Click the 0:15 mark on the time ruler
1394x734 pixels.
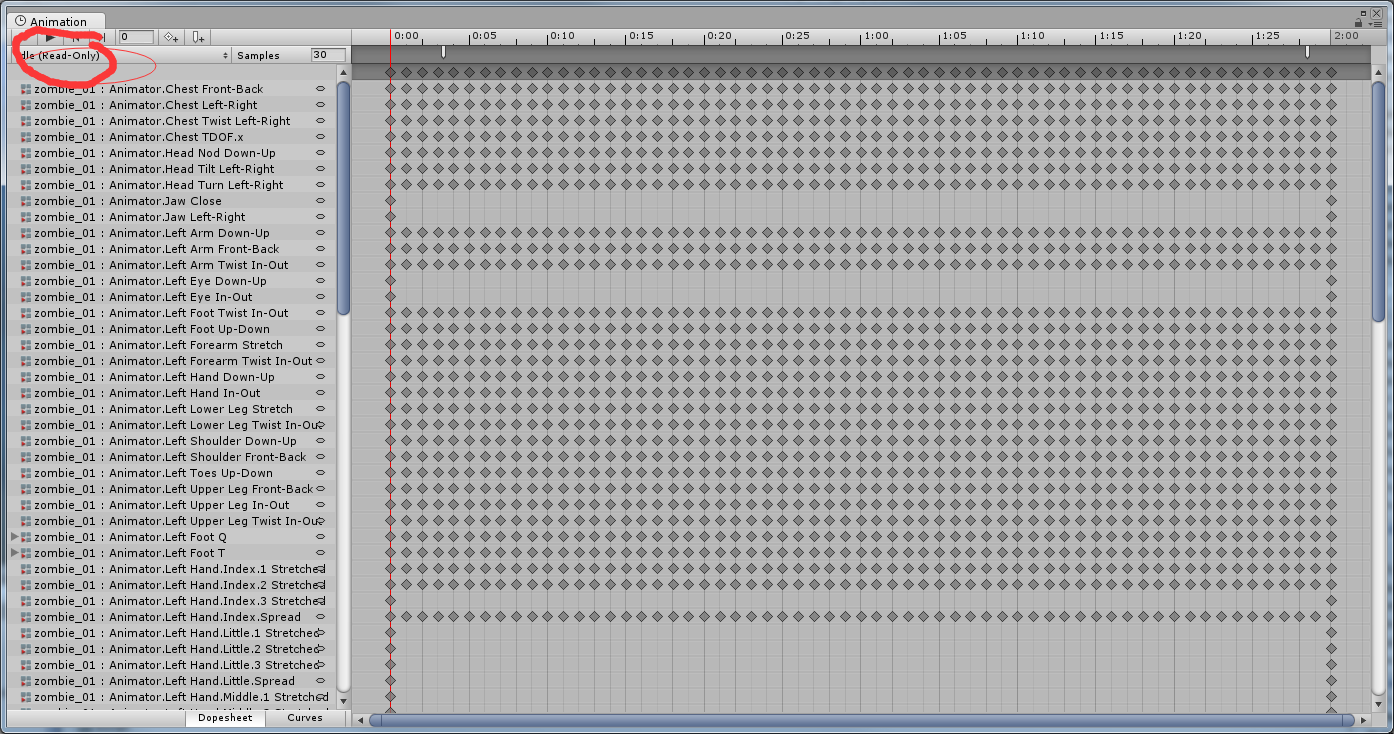point(641,36)
